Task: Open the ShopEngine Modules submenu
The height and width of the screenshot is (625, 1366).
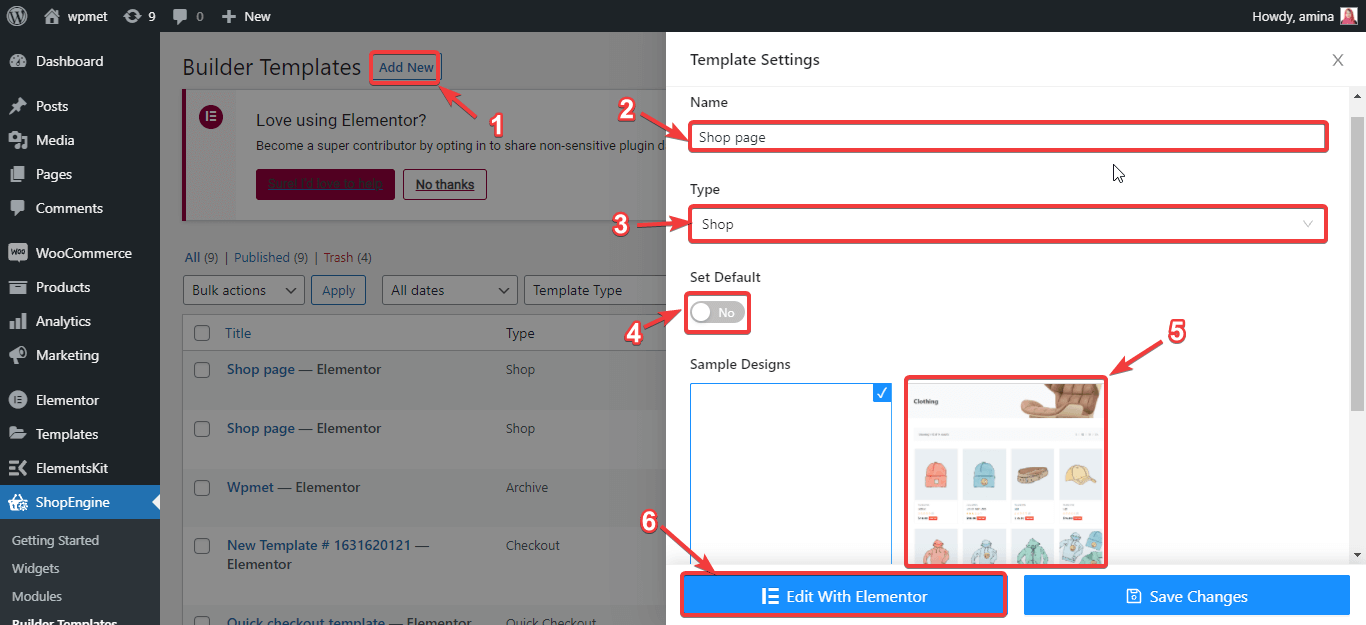Action: click(x=37, y=596)
